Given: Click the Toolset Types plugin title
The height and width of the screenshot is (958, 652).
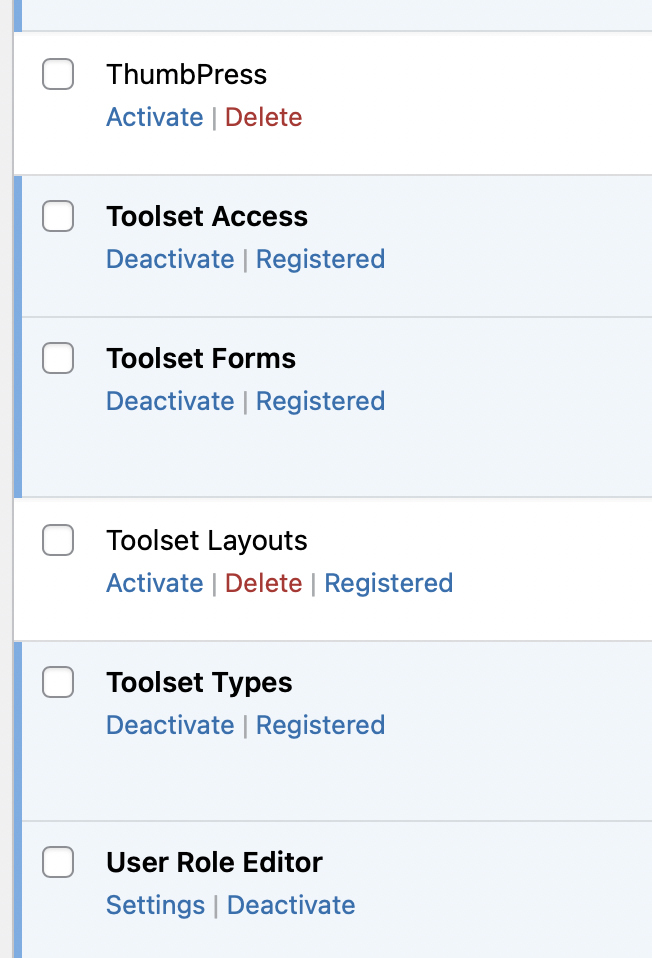Looking at the screenshot, I should coord(199,682).
